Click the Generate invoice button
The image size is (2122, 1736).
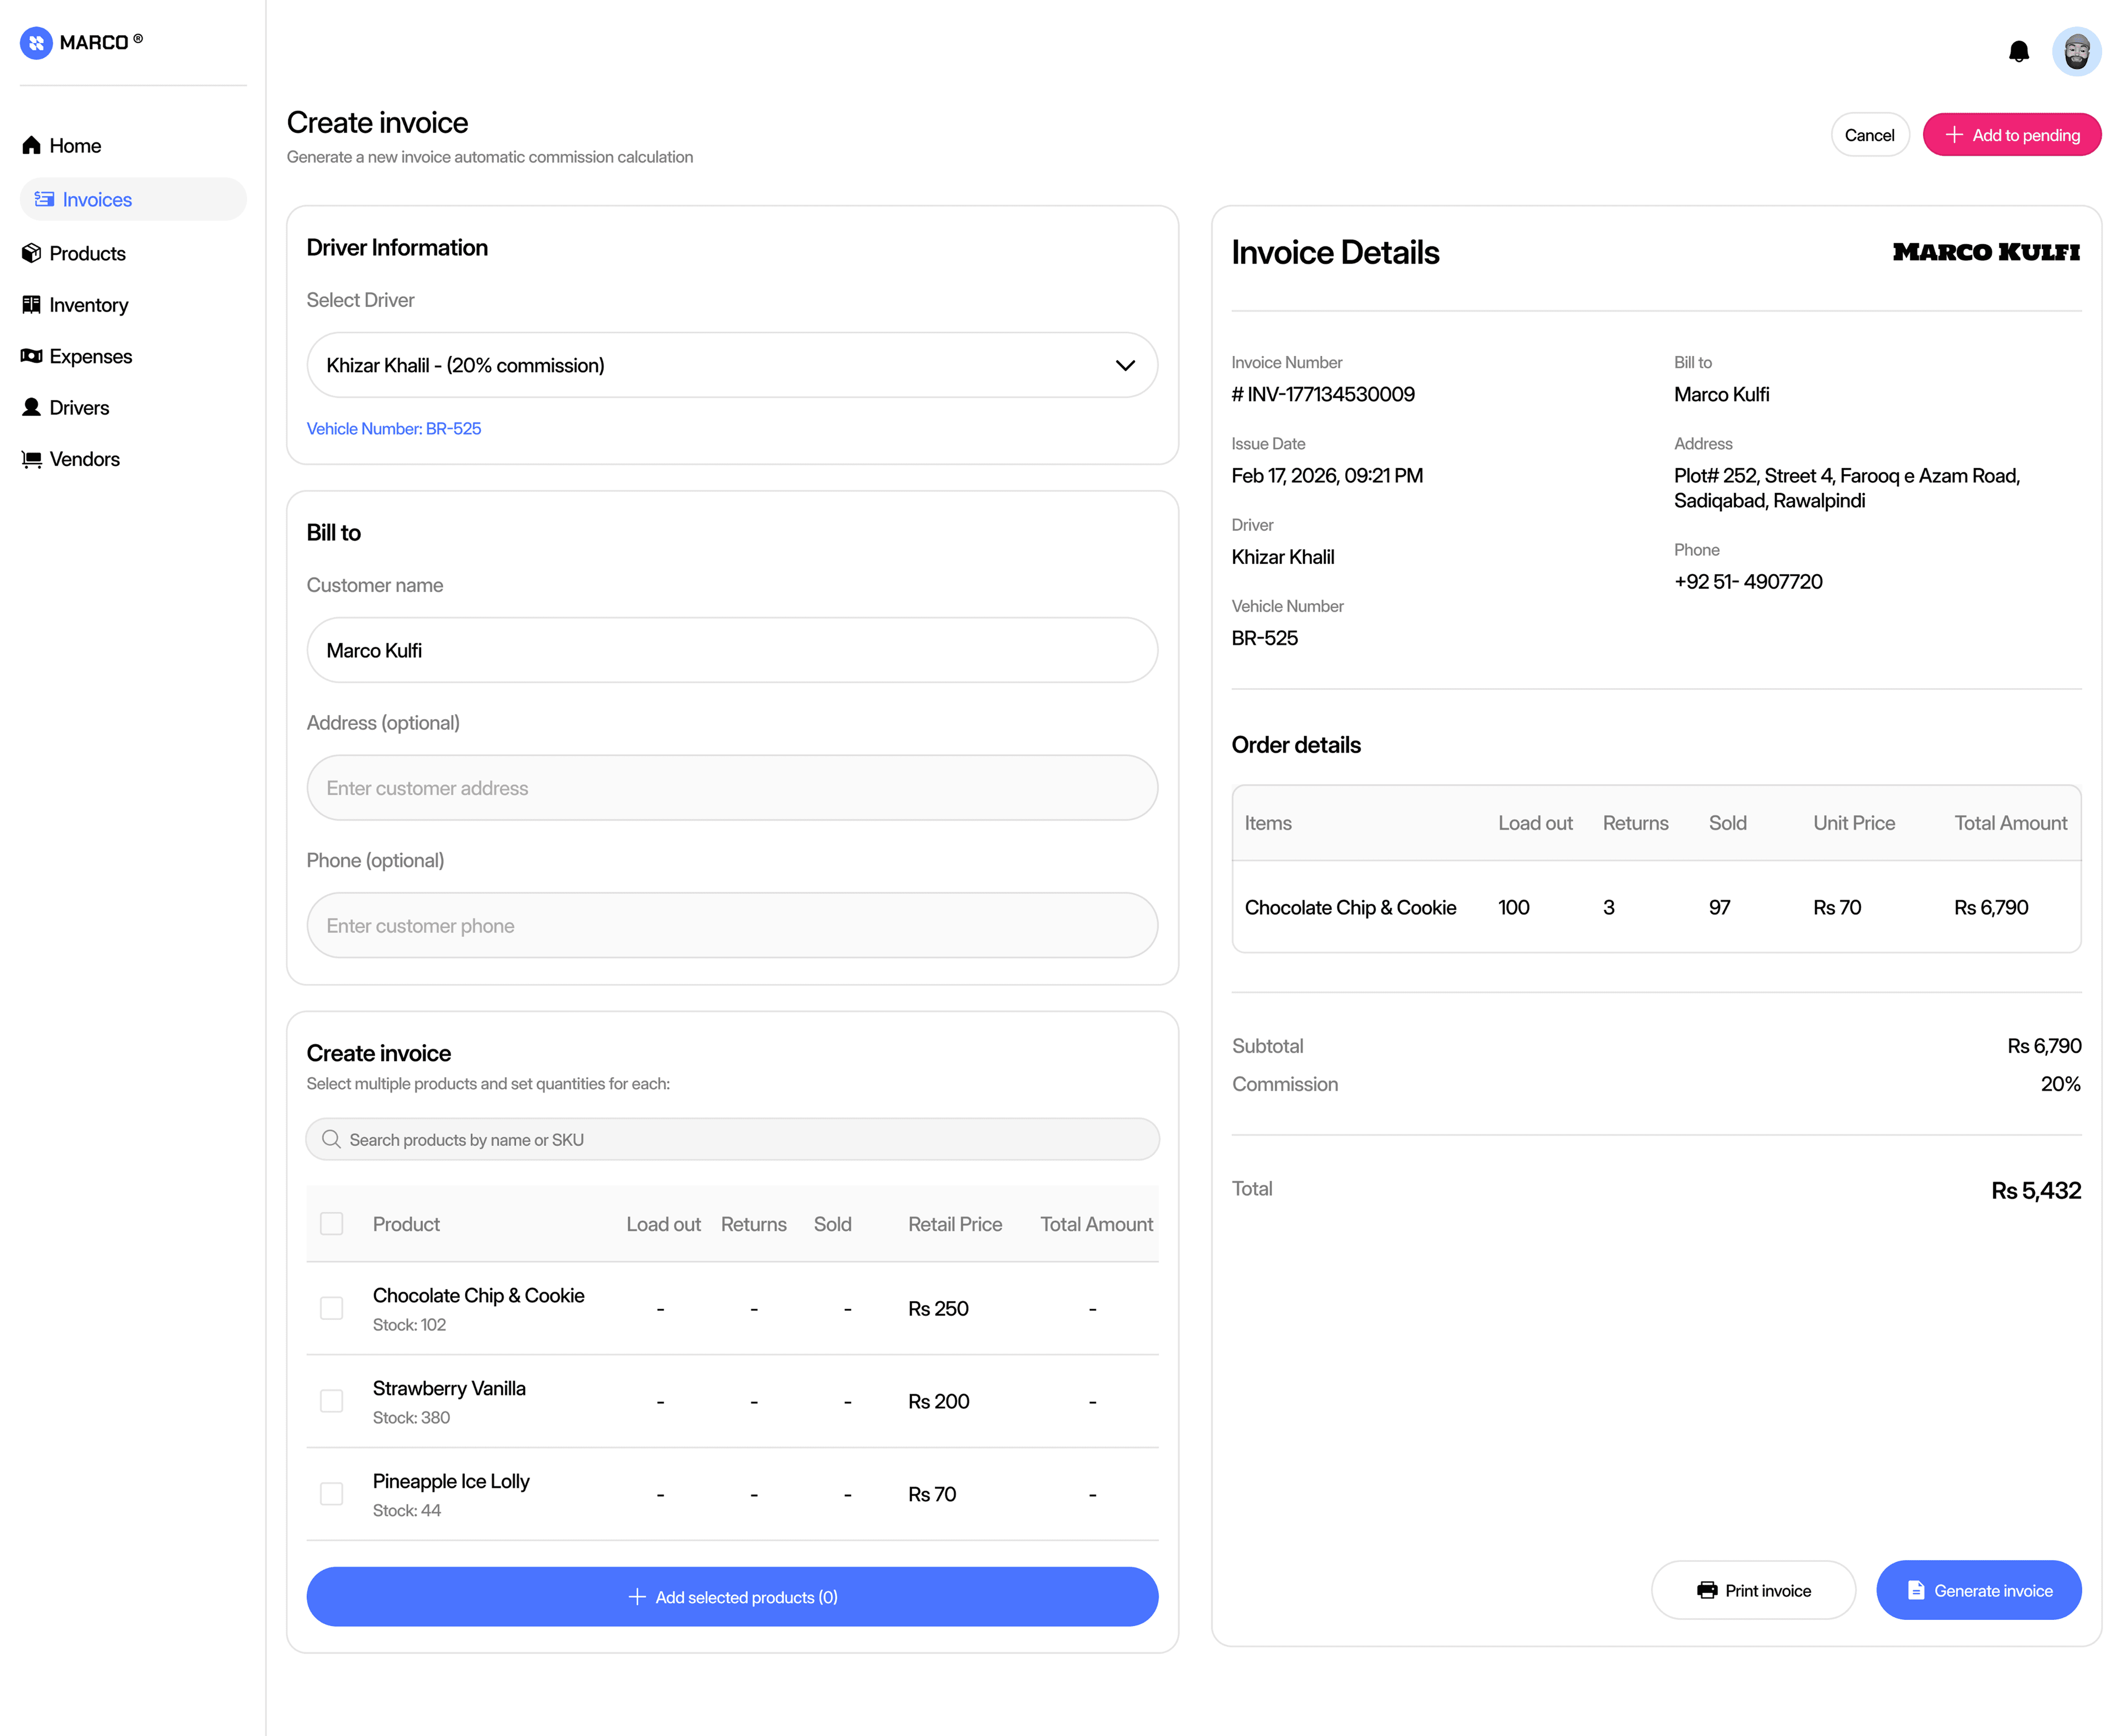pos(1978,1590)
